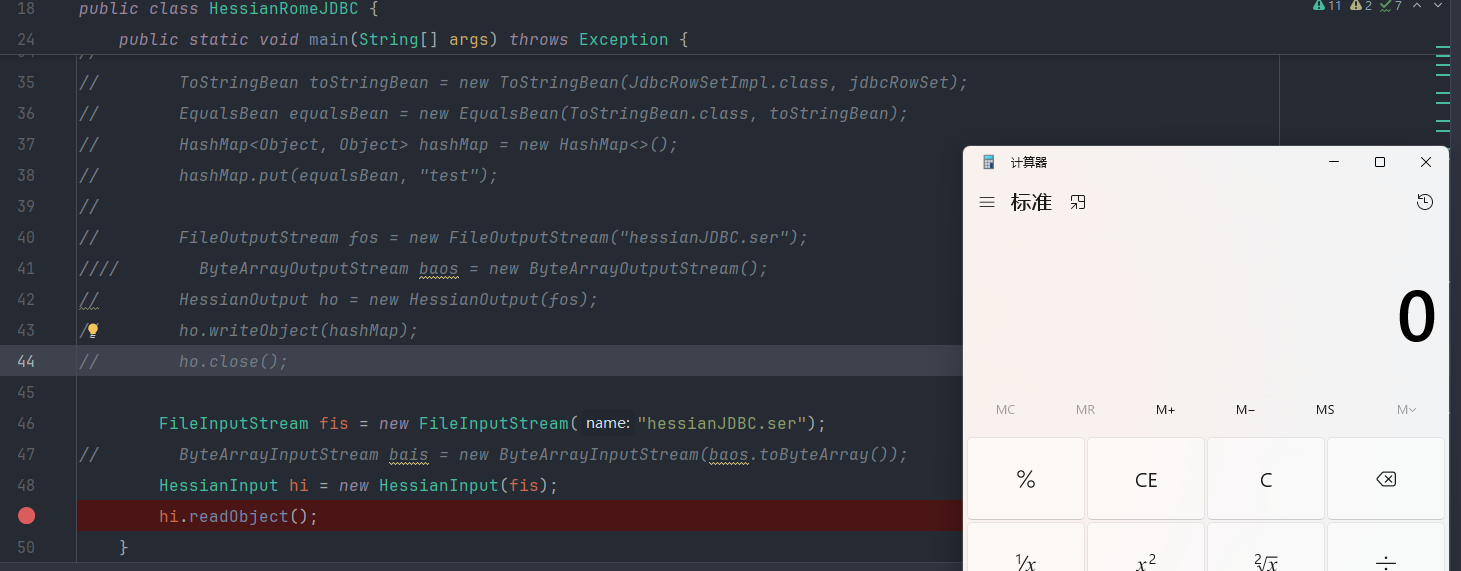
Task: Click the MC memory clear button
Action: 1006,410
